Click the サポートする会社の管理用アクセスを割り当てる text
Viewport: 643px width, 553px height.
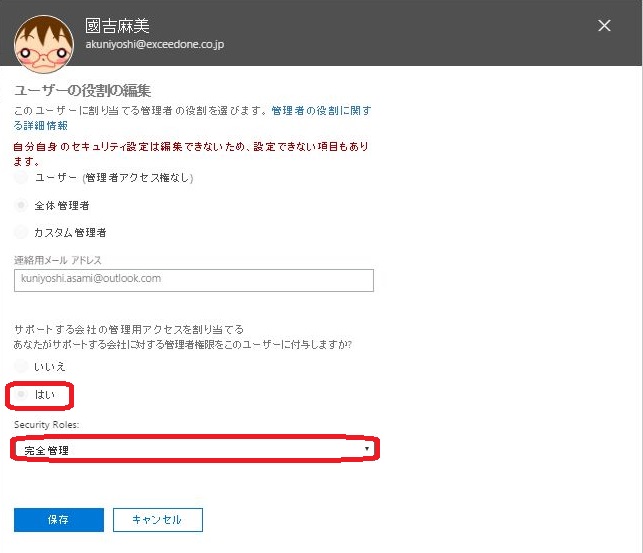point(129,329)
